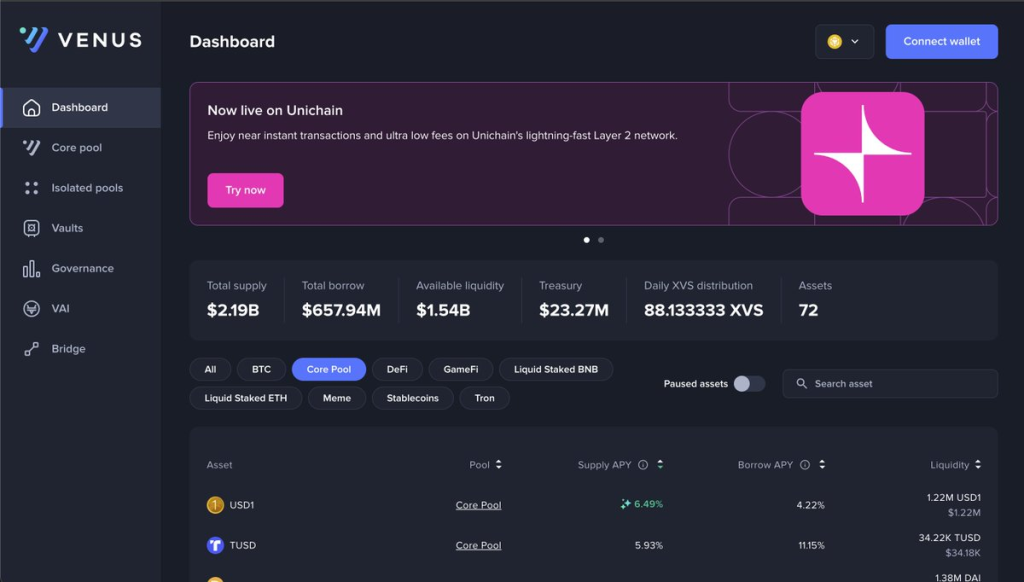The height and width of the screenshot is (582, 1024).
Task: Select the second banner carousel dot
Action: coord(601,240)
